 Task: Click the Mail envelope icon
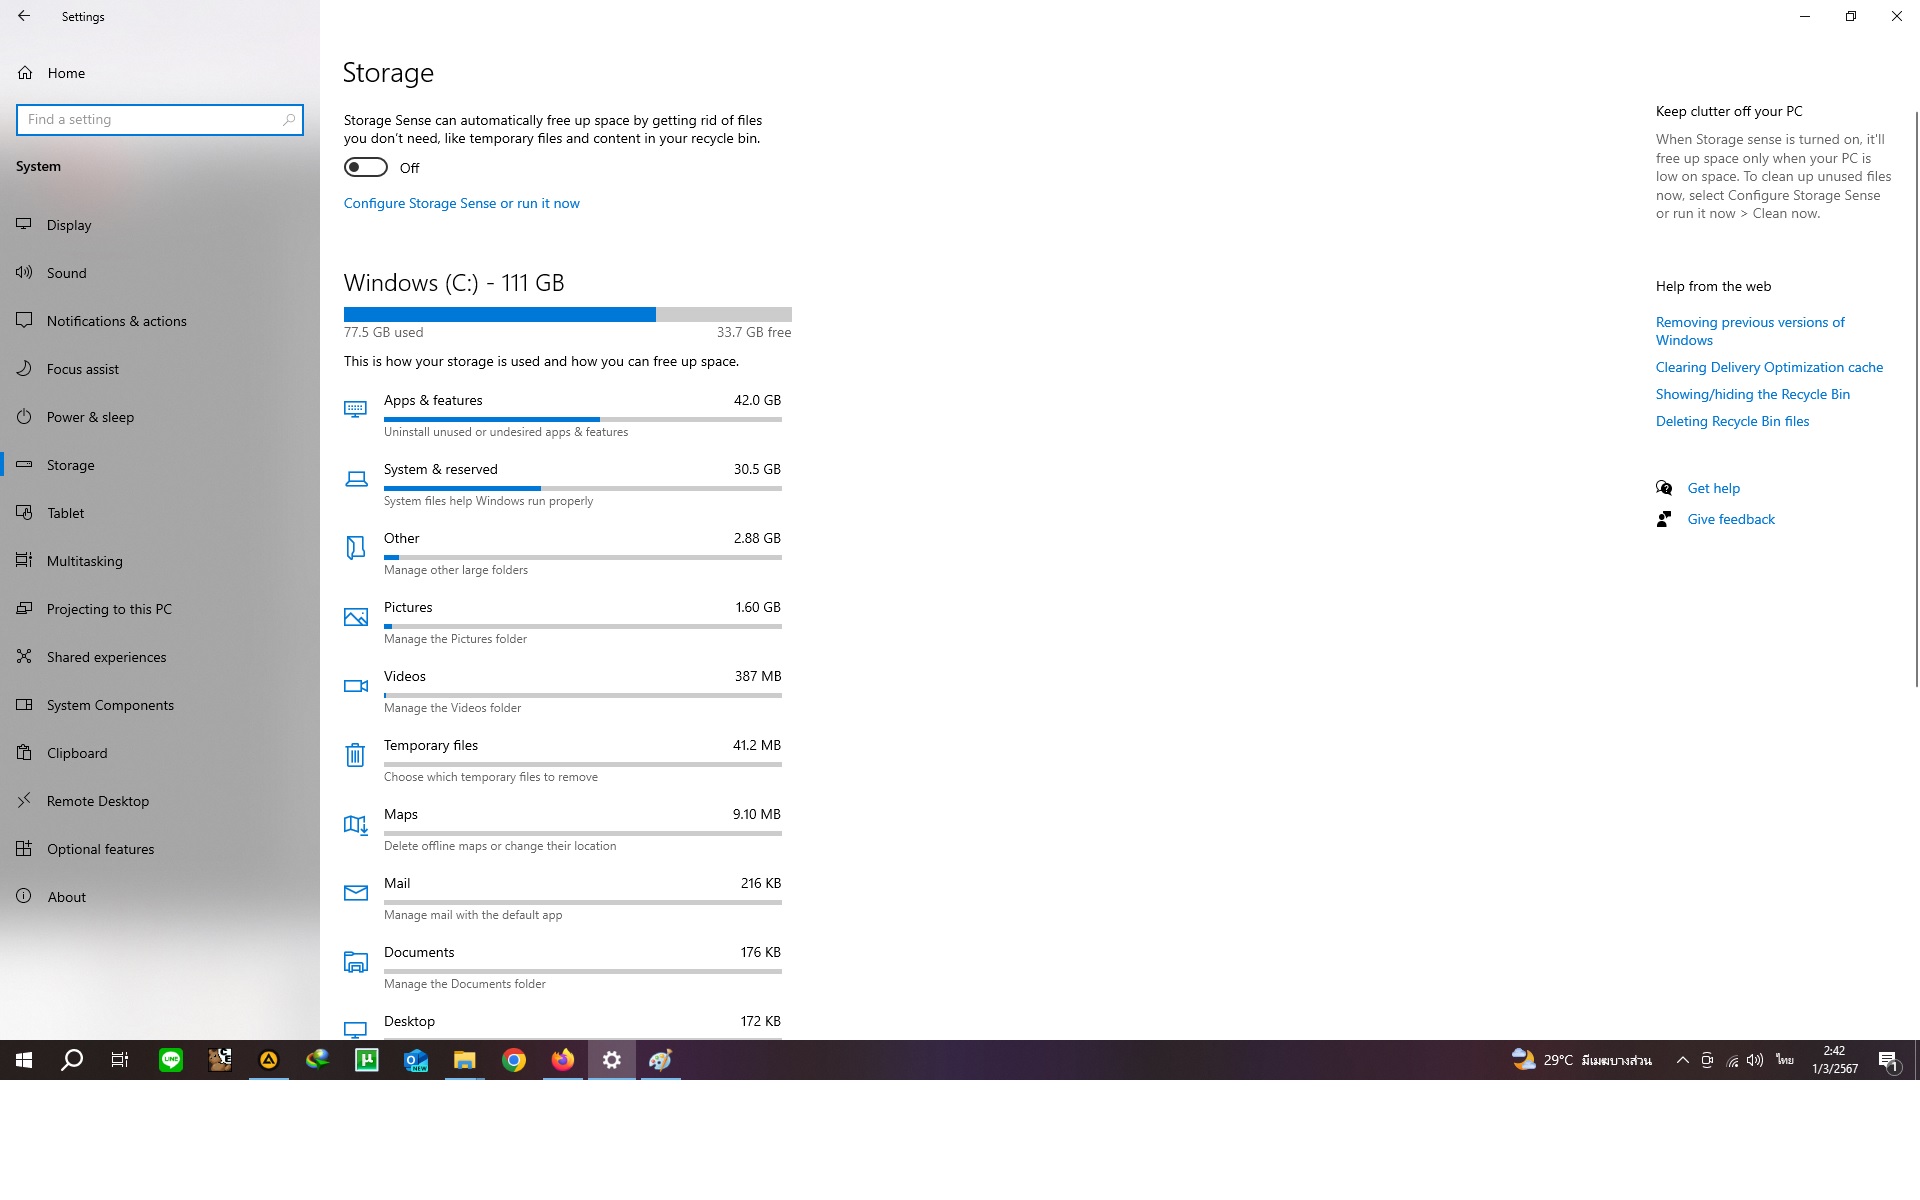pos(355,892)
